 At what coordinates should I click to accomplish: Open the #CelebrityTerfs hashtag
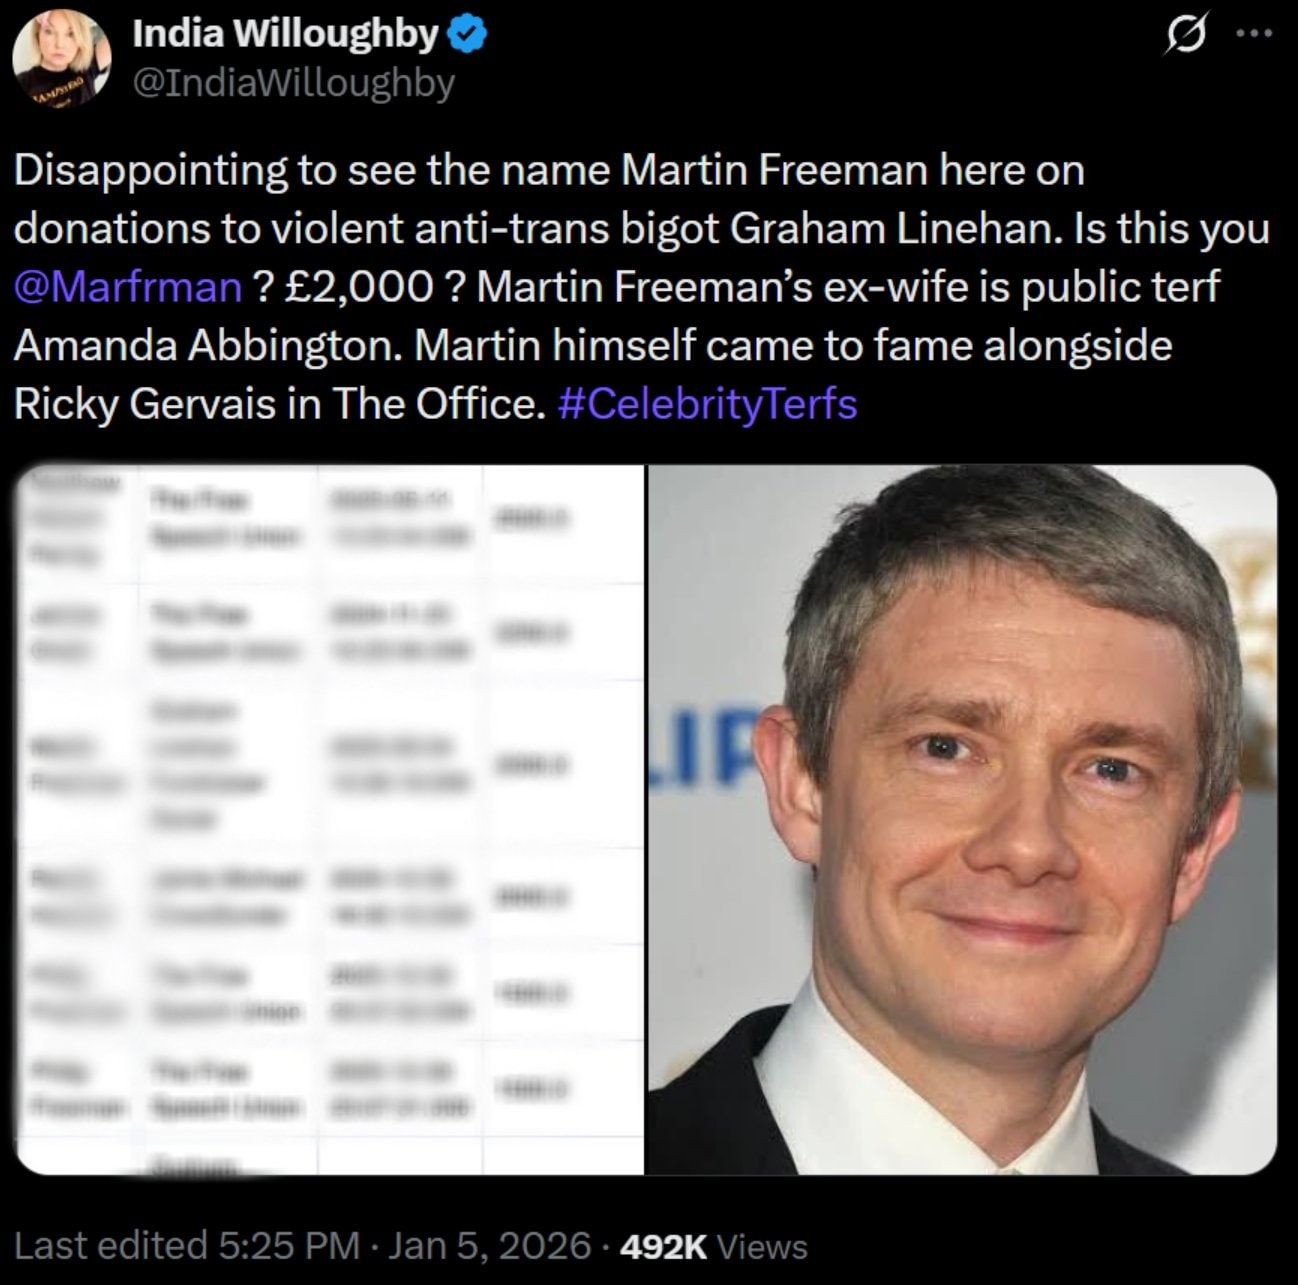[x=706, y=403]
